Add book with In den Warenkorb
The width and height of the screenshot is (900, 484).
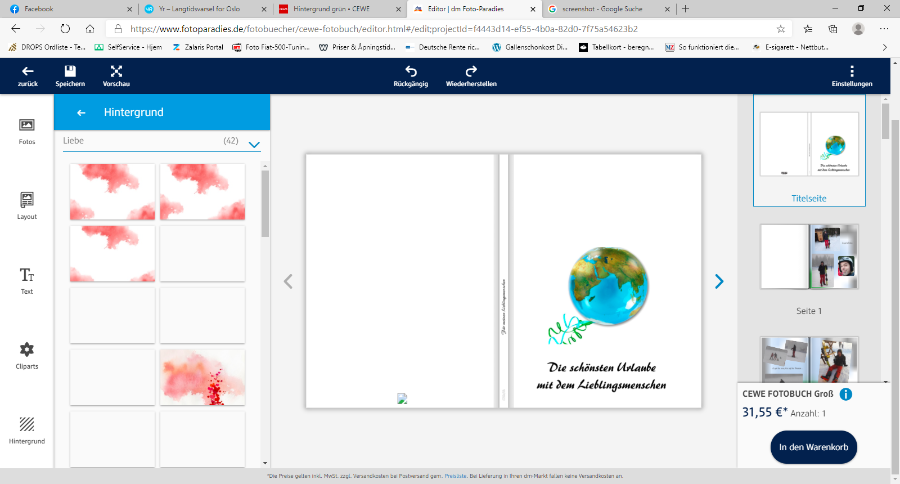813,447
